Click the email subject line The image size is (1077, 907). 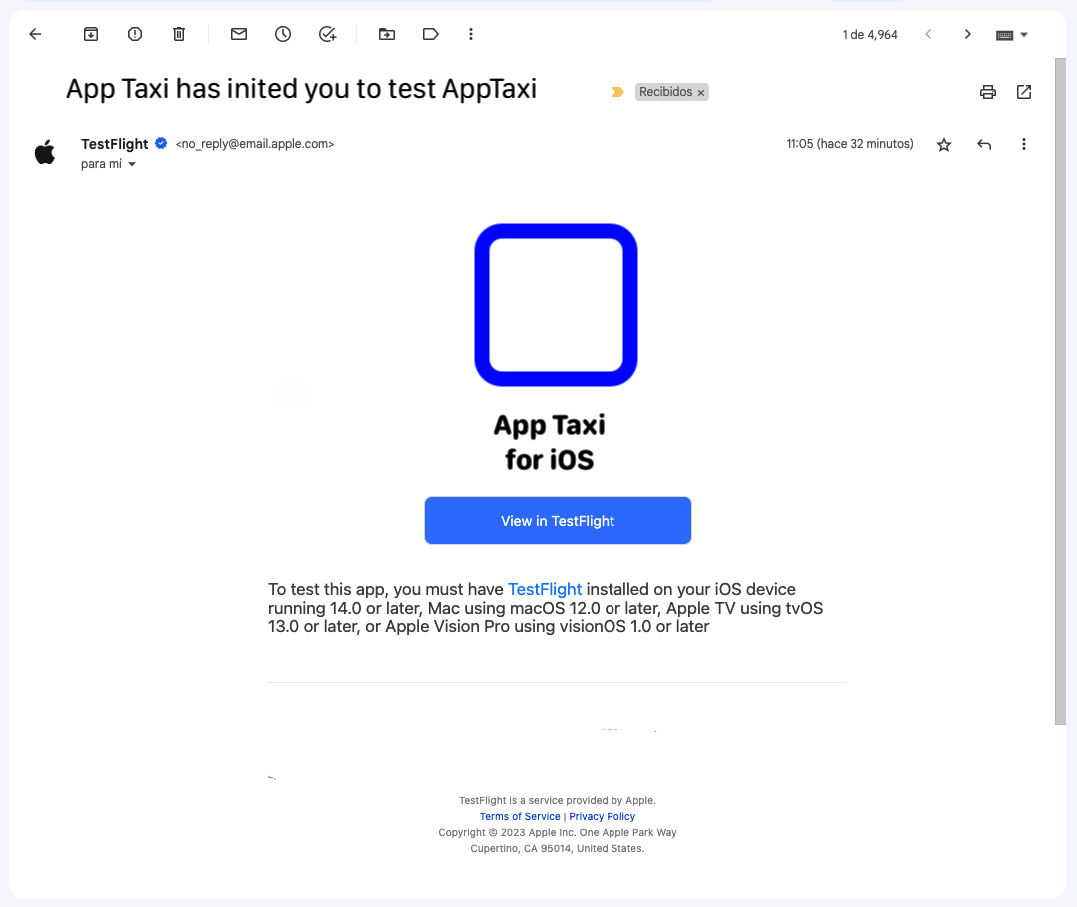pos(302,89)
